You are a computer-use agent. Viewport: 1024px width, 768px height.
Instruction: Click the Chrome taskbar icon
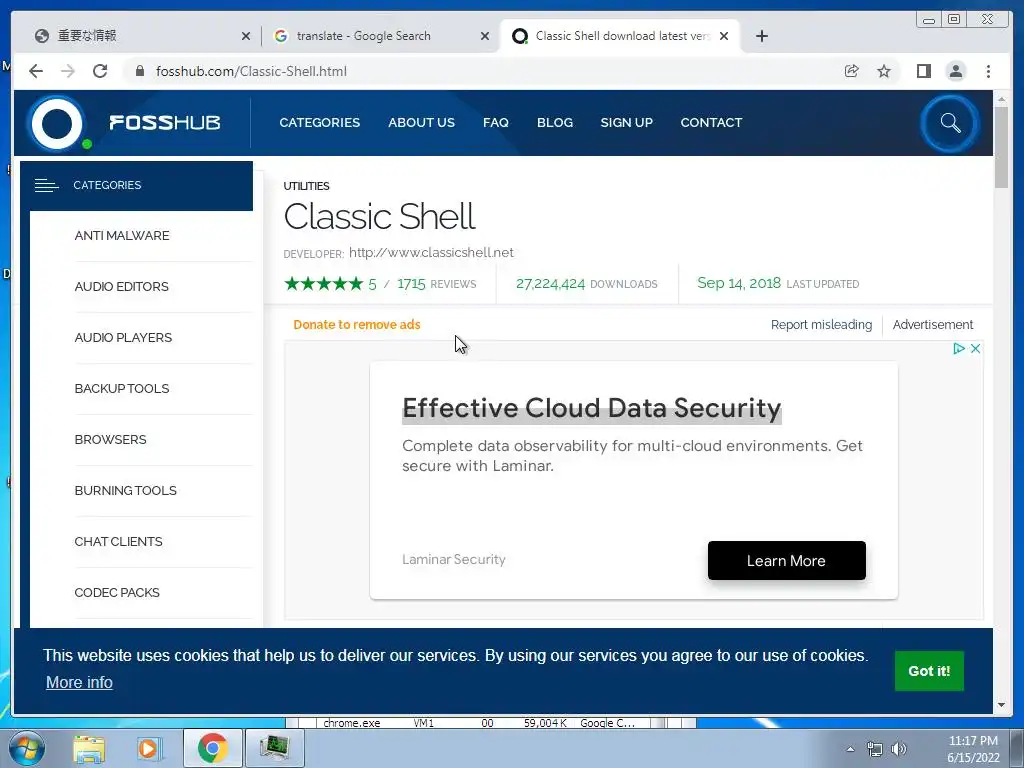(212, 748)
